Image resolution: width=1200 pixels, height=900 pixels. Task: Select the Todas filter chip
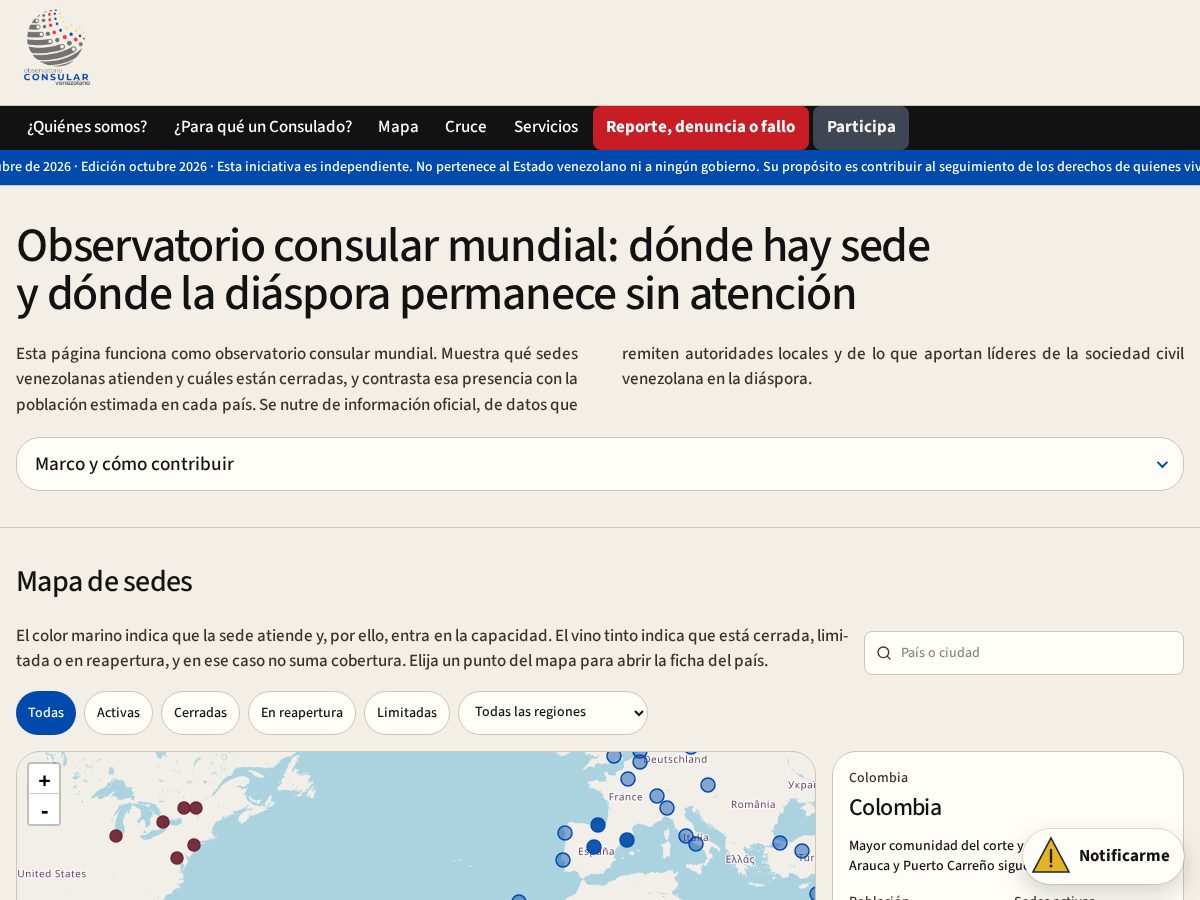[46, 713]
